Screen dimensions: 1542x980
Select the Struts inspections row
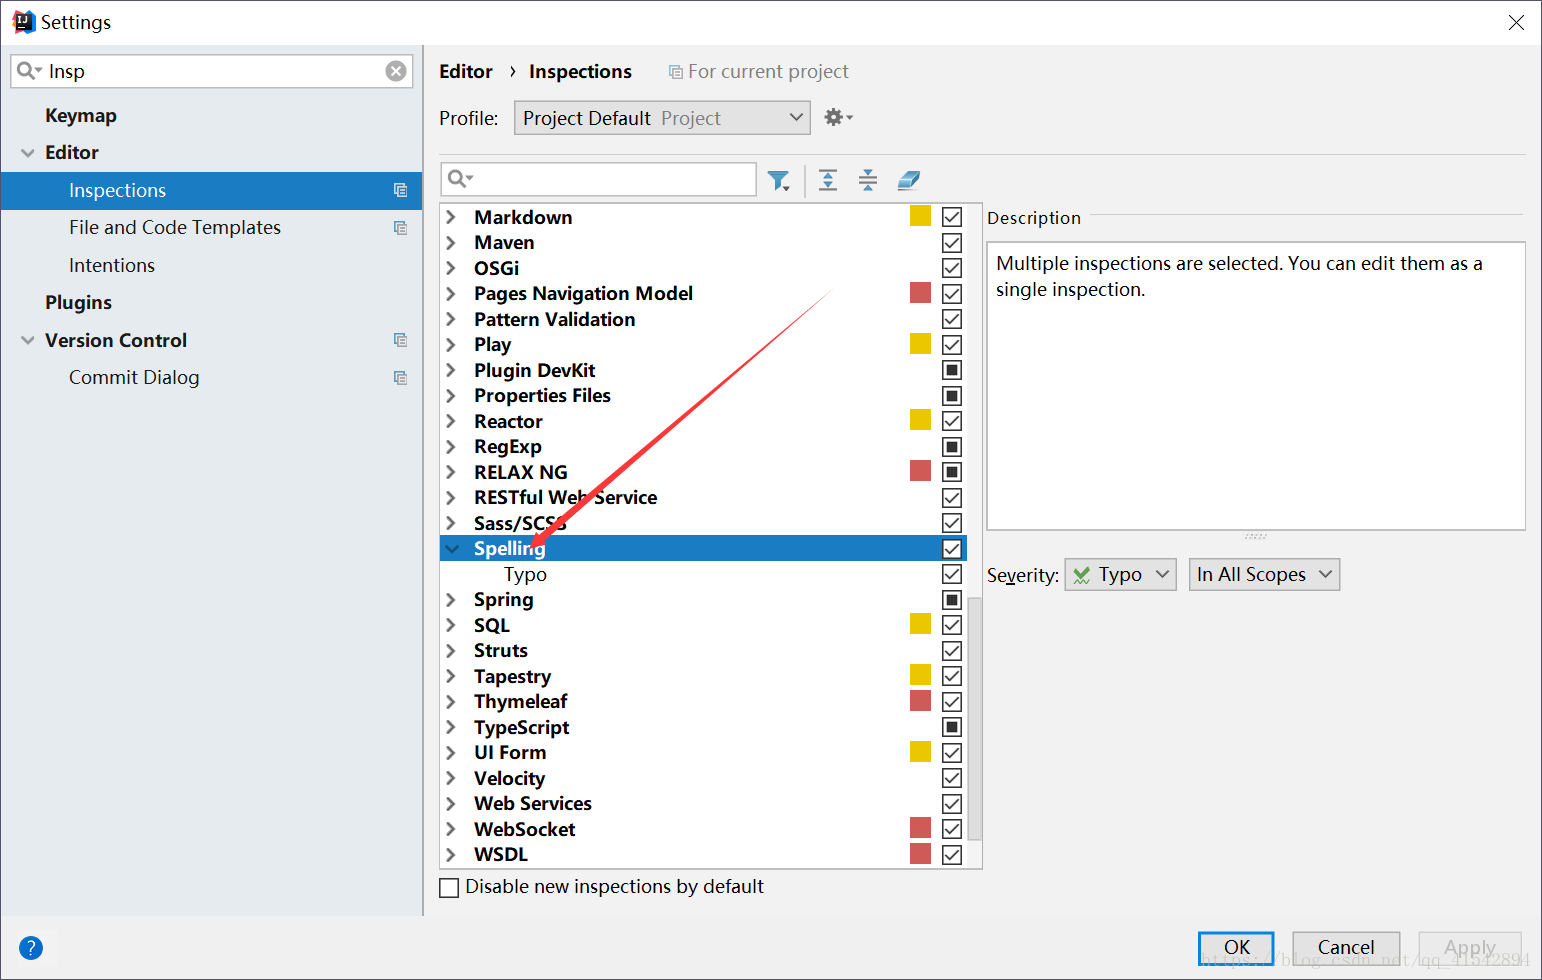703,651
